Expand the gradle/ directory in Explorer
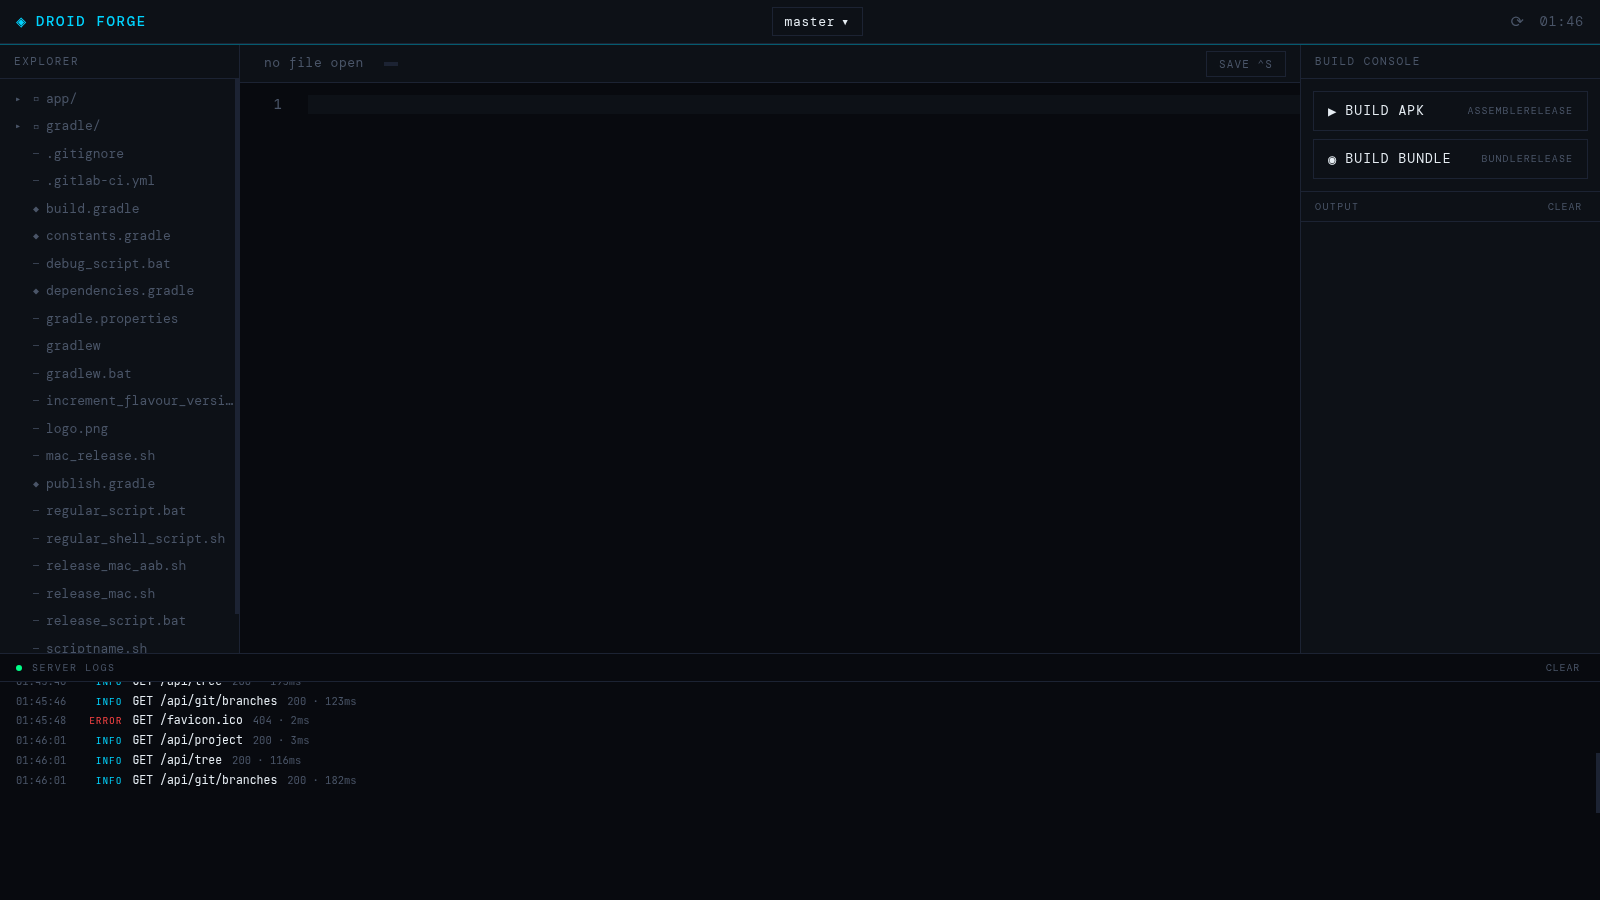The height and width of the screenshot is (900, 1600). [17, 125]
